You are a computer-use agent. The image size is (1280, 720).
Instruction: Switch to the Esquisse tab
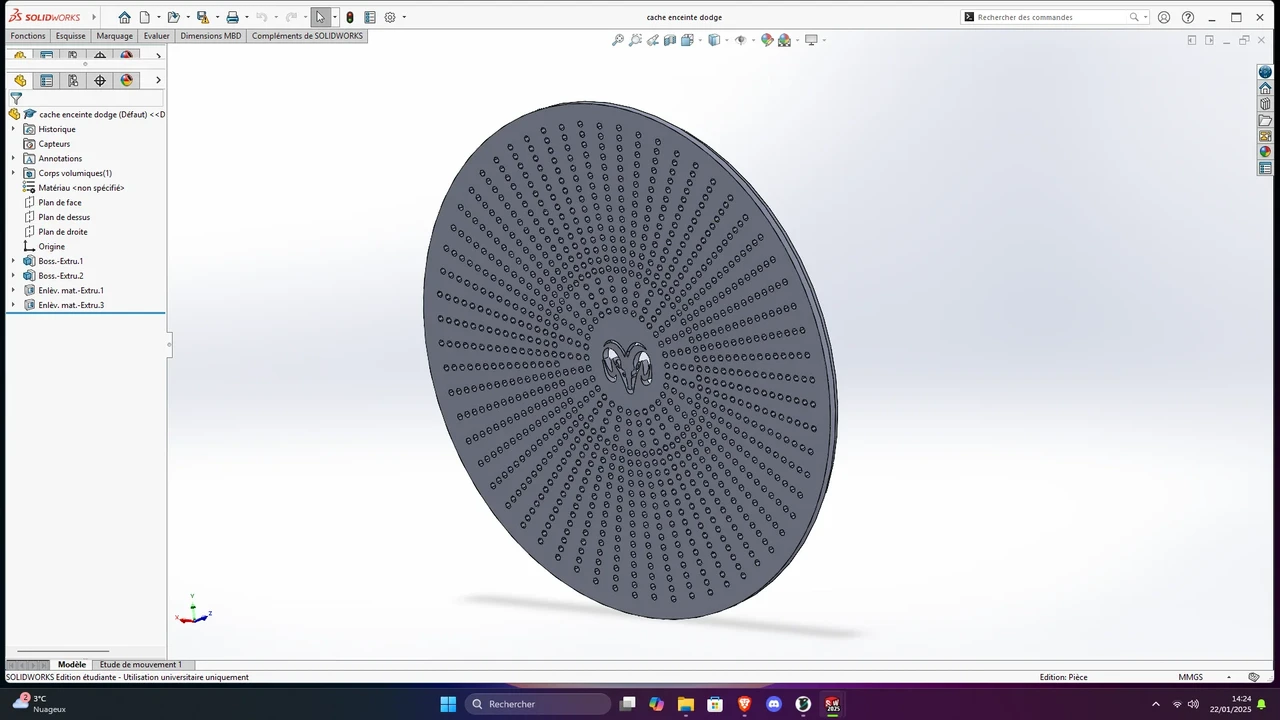point(70,36)
